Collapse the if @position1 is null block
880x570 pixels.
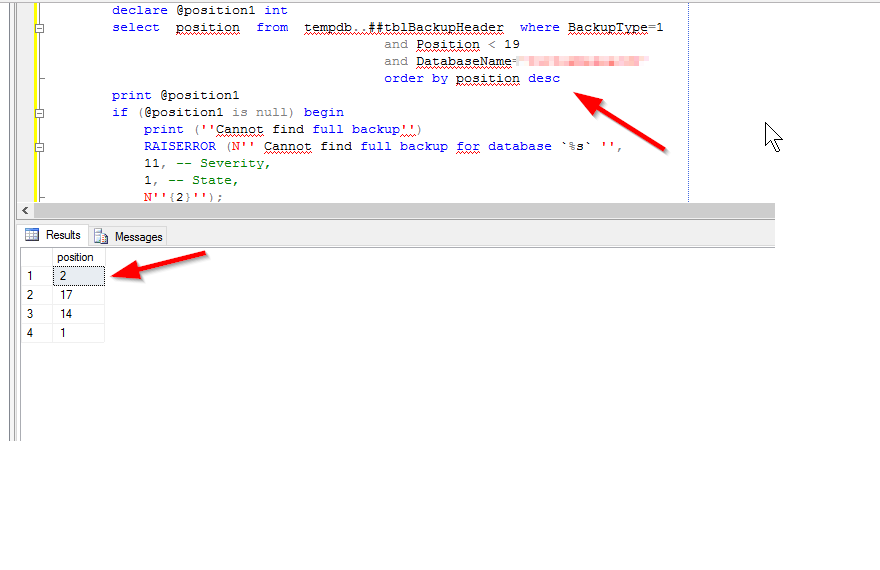click(x=39, y=113)
